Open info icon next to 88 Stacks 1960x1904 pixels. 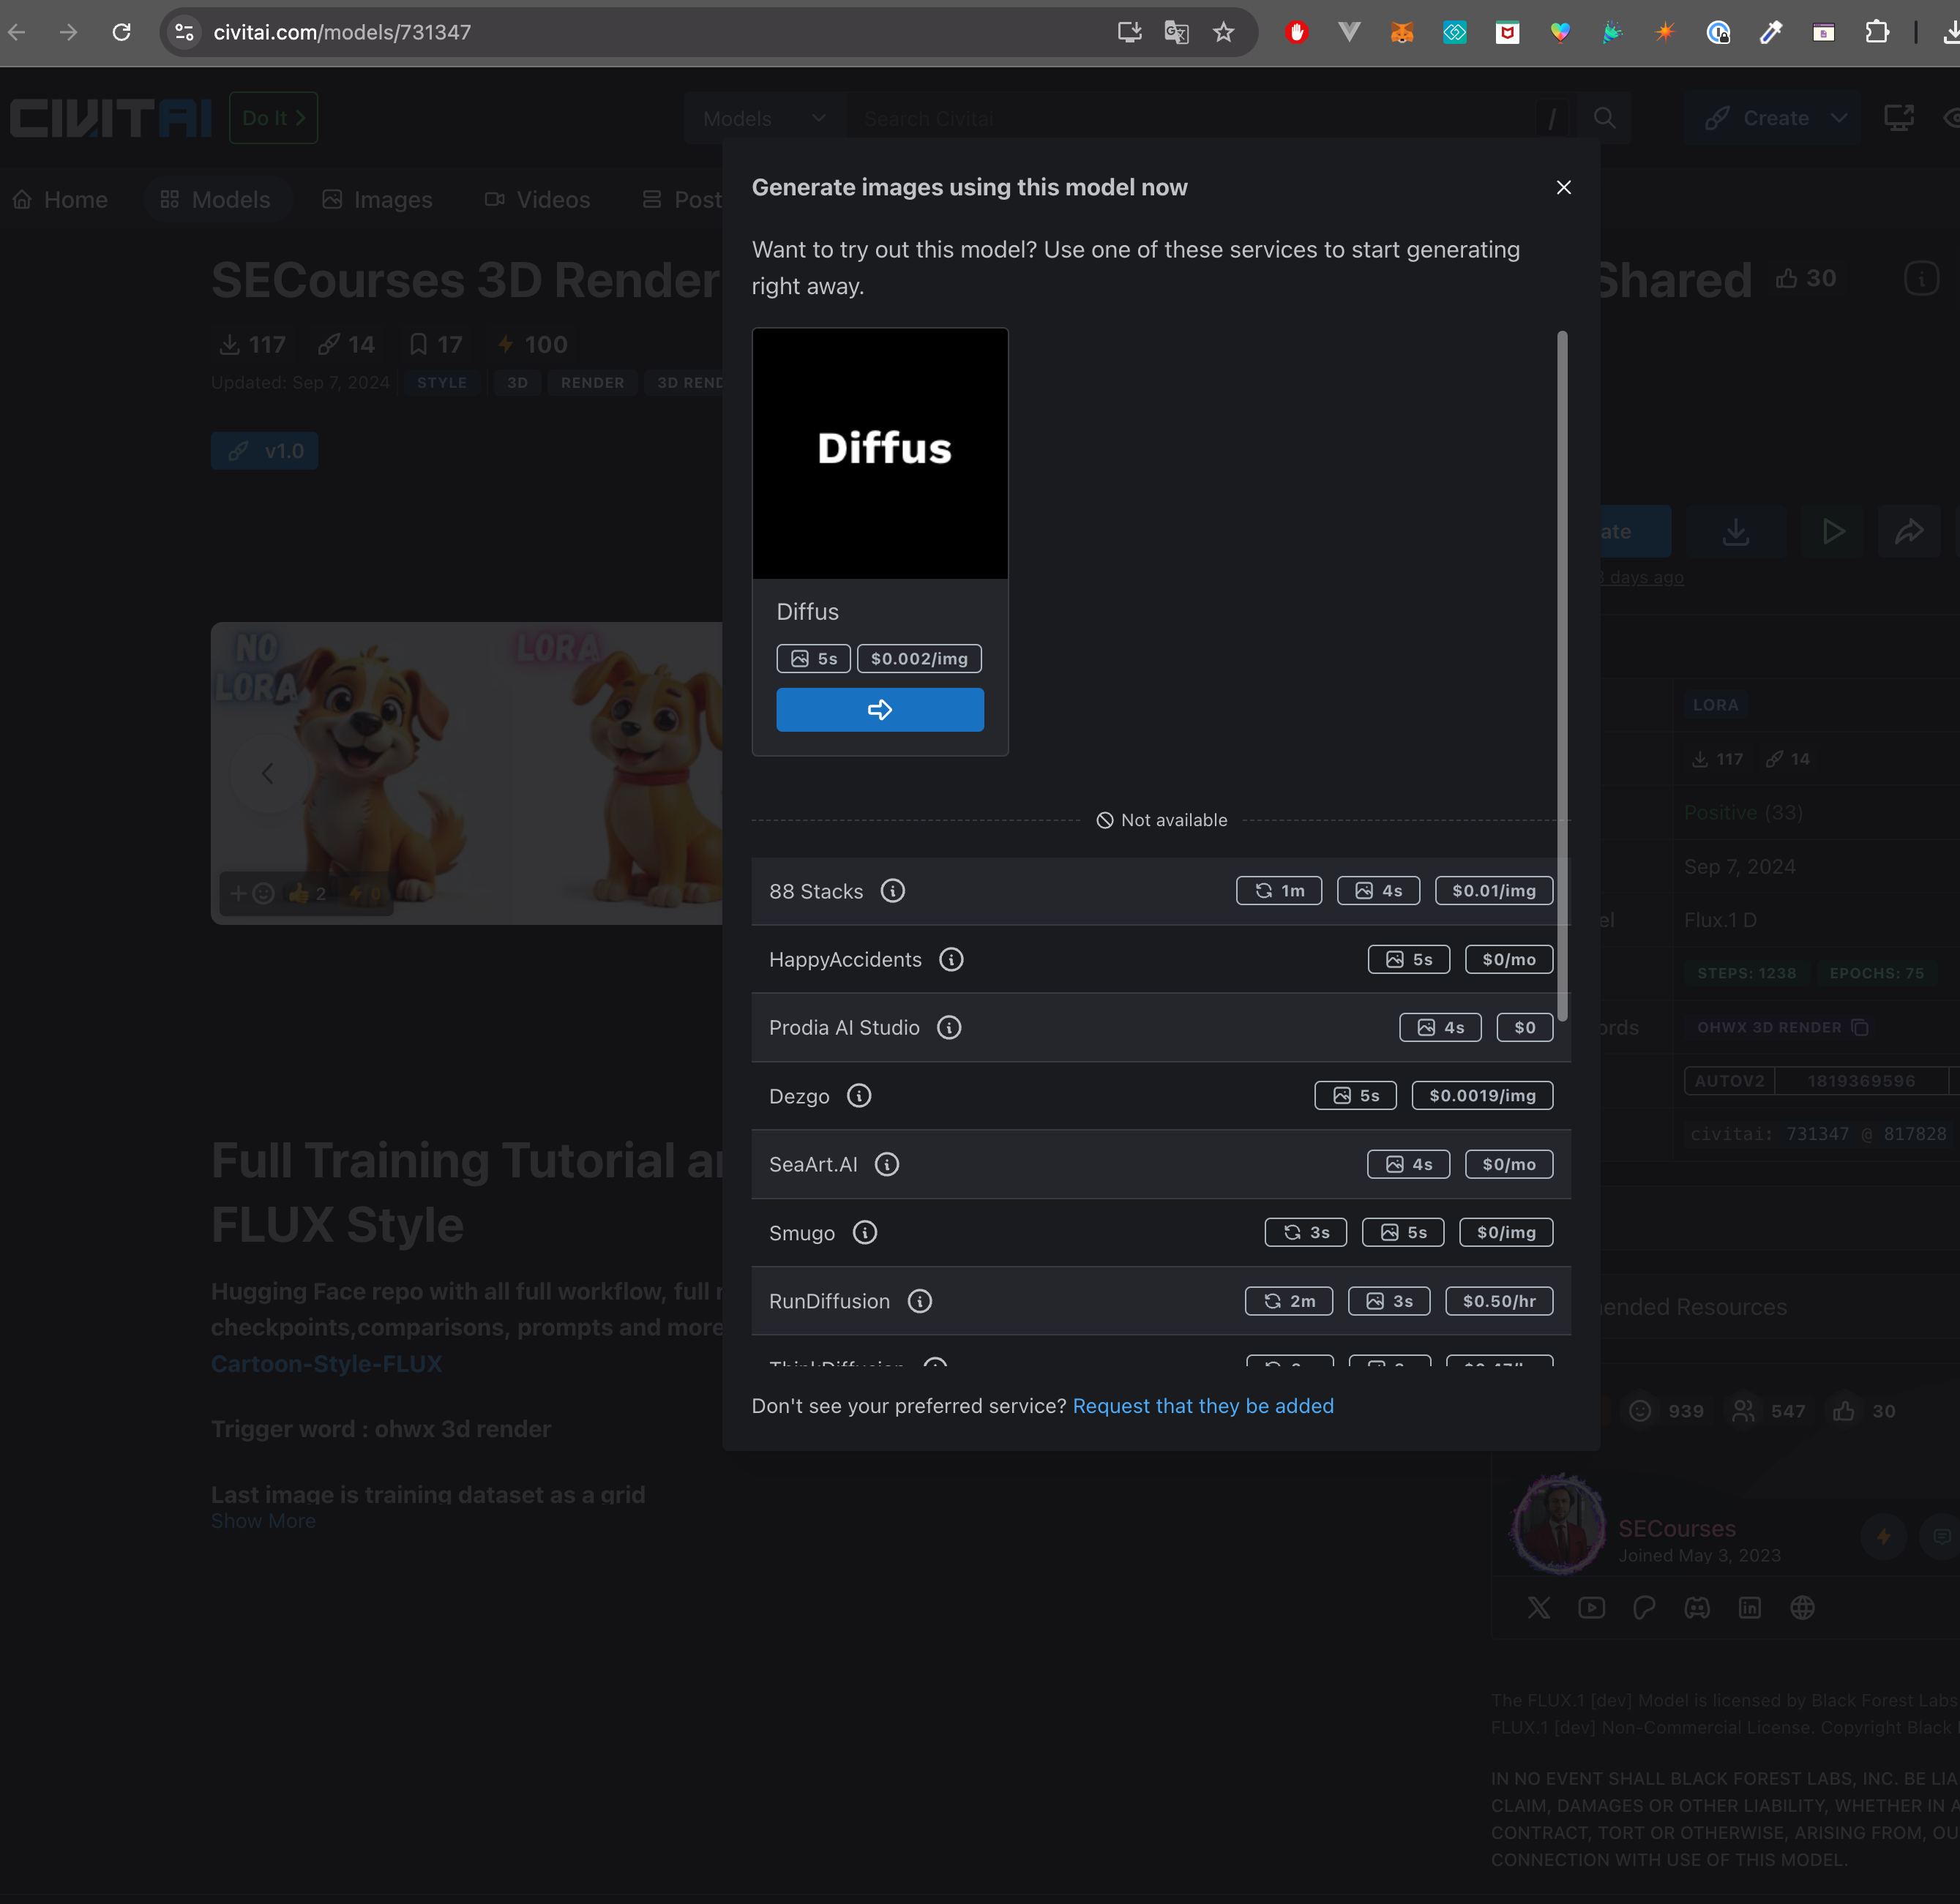892,890
